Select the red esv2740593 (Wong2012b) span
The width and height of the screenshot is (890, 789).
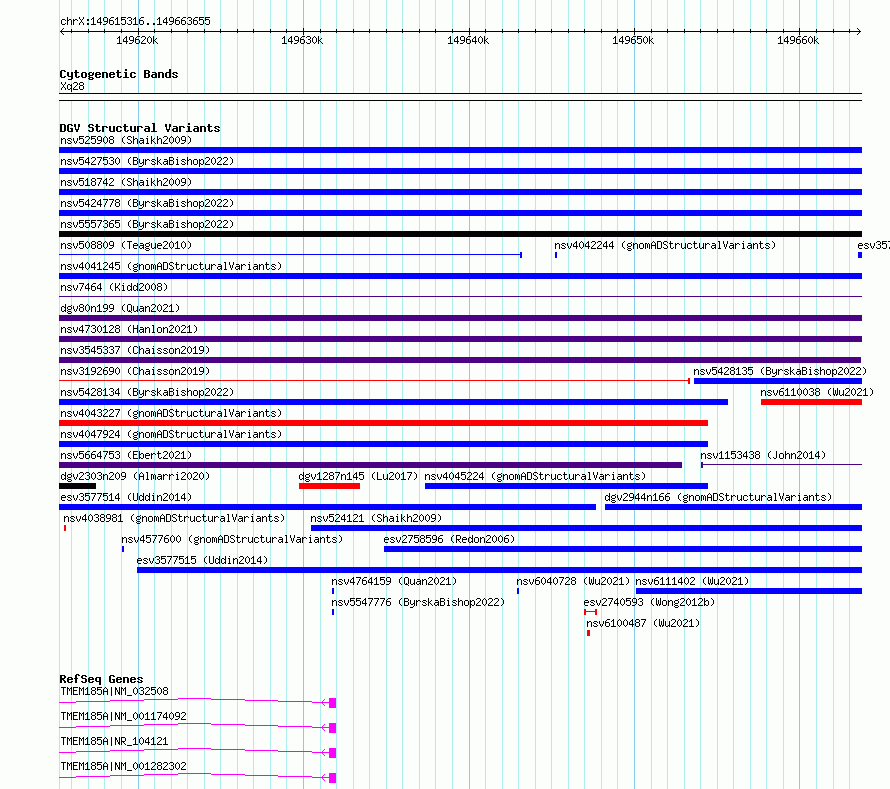click(x=590, y=612)
